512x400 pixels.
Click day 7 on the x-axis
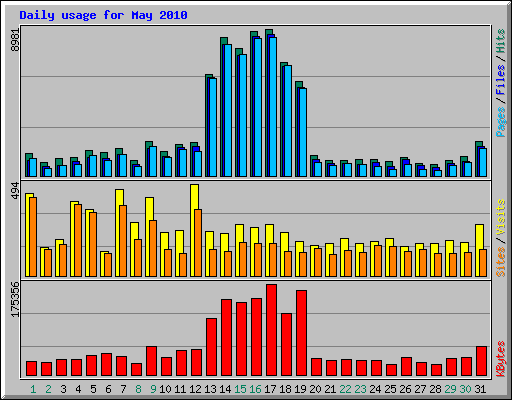pyautogui.click(x=123, y=389)
